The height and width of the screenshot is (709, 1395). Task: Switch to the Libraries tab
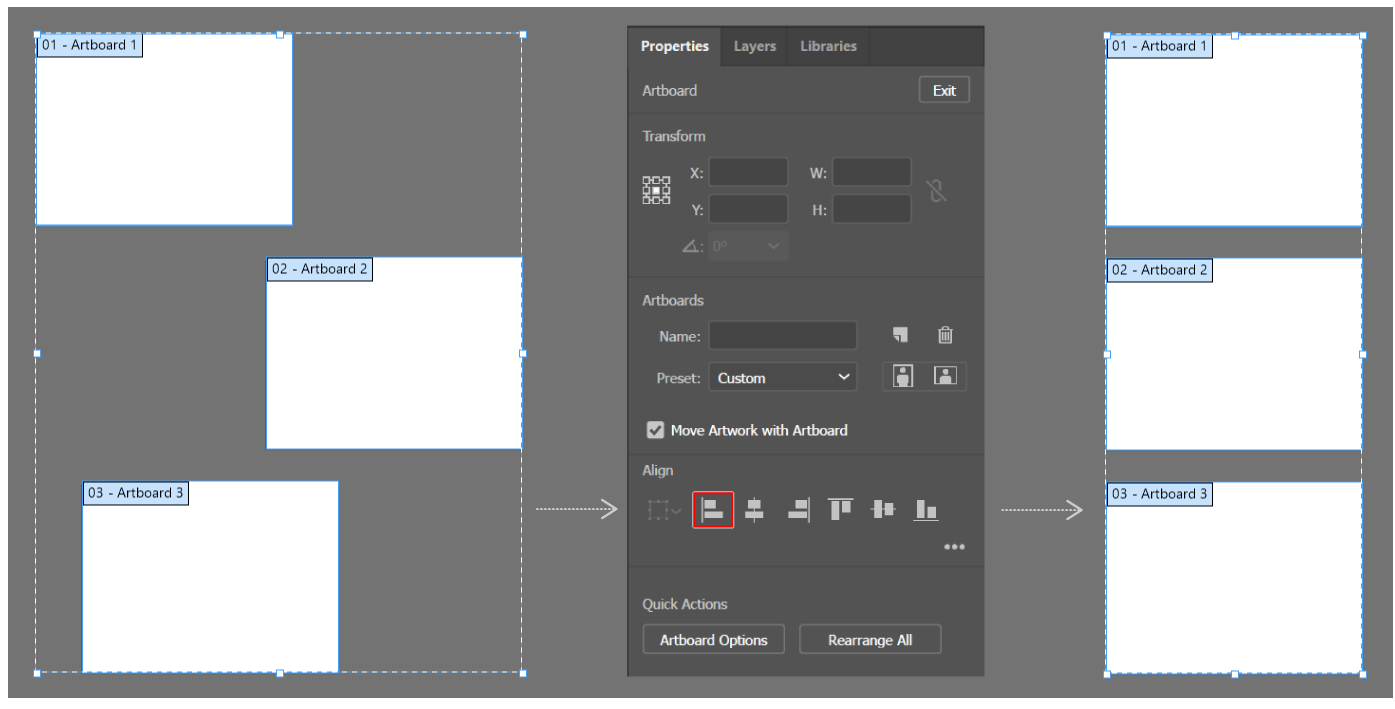pyautogui.click(x=827, y=46)
